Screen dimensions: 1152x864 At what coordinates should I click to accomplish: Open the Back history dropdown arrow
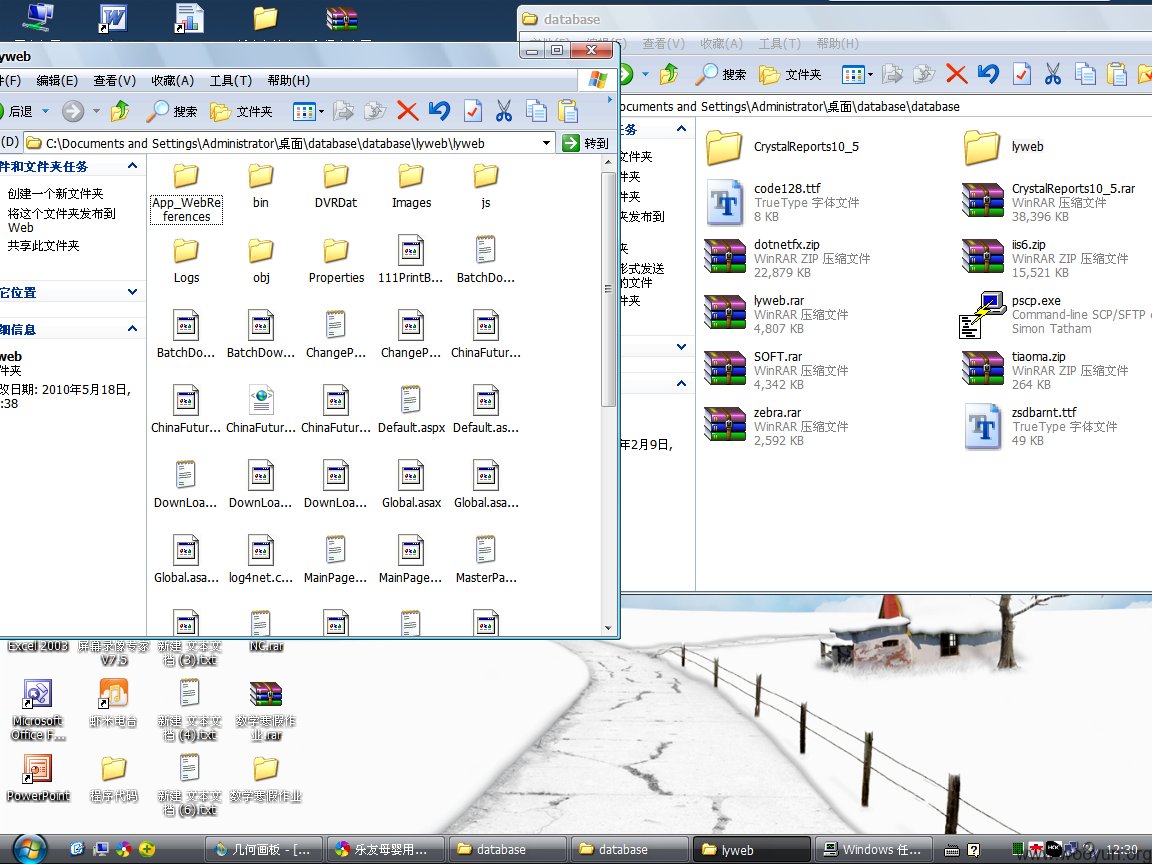(x=45, y=111)
